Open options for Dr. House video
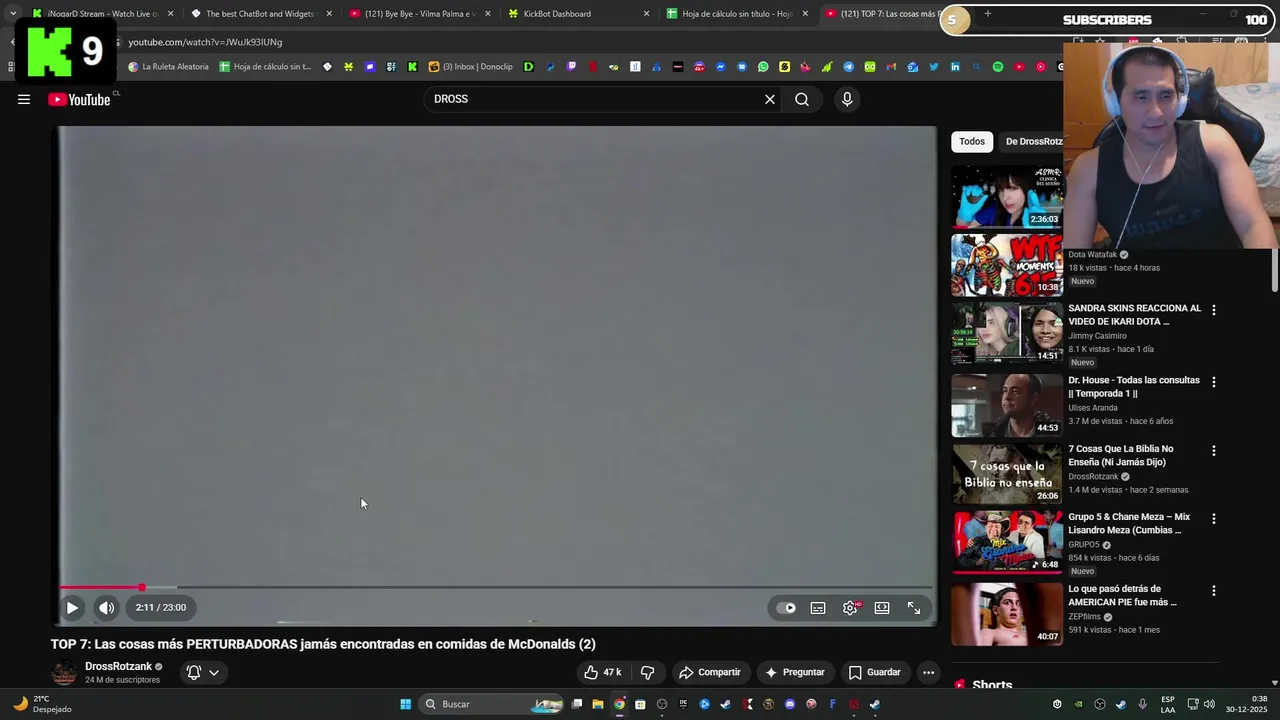Image resolution: width=1280 pixels, height=720 pixels. click(1214, 382)
